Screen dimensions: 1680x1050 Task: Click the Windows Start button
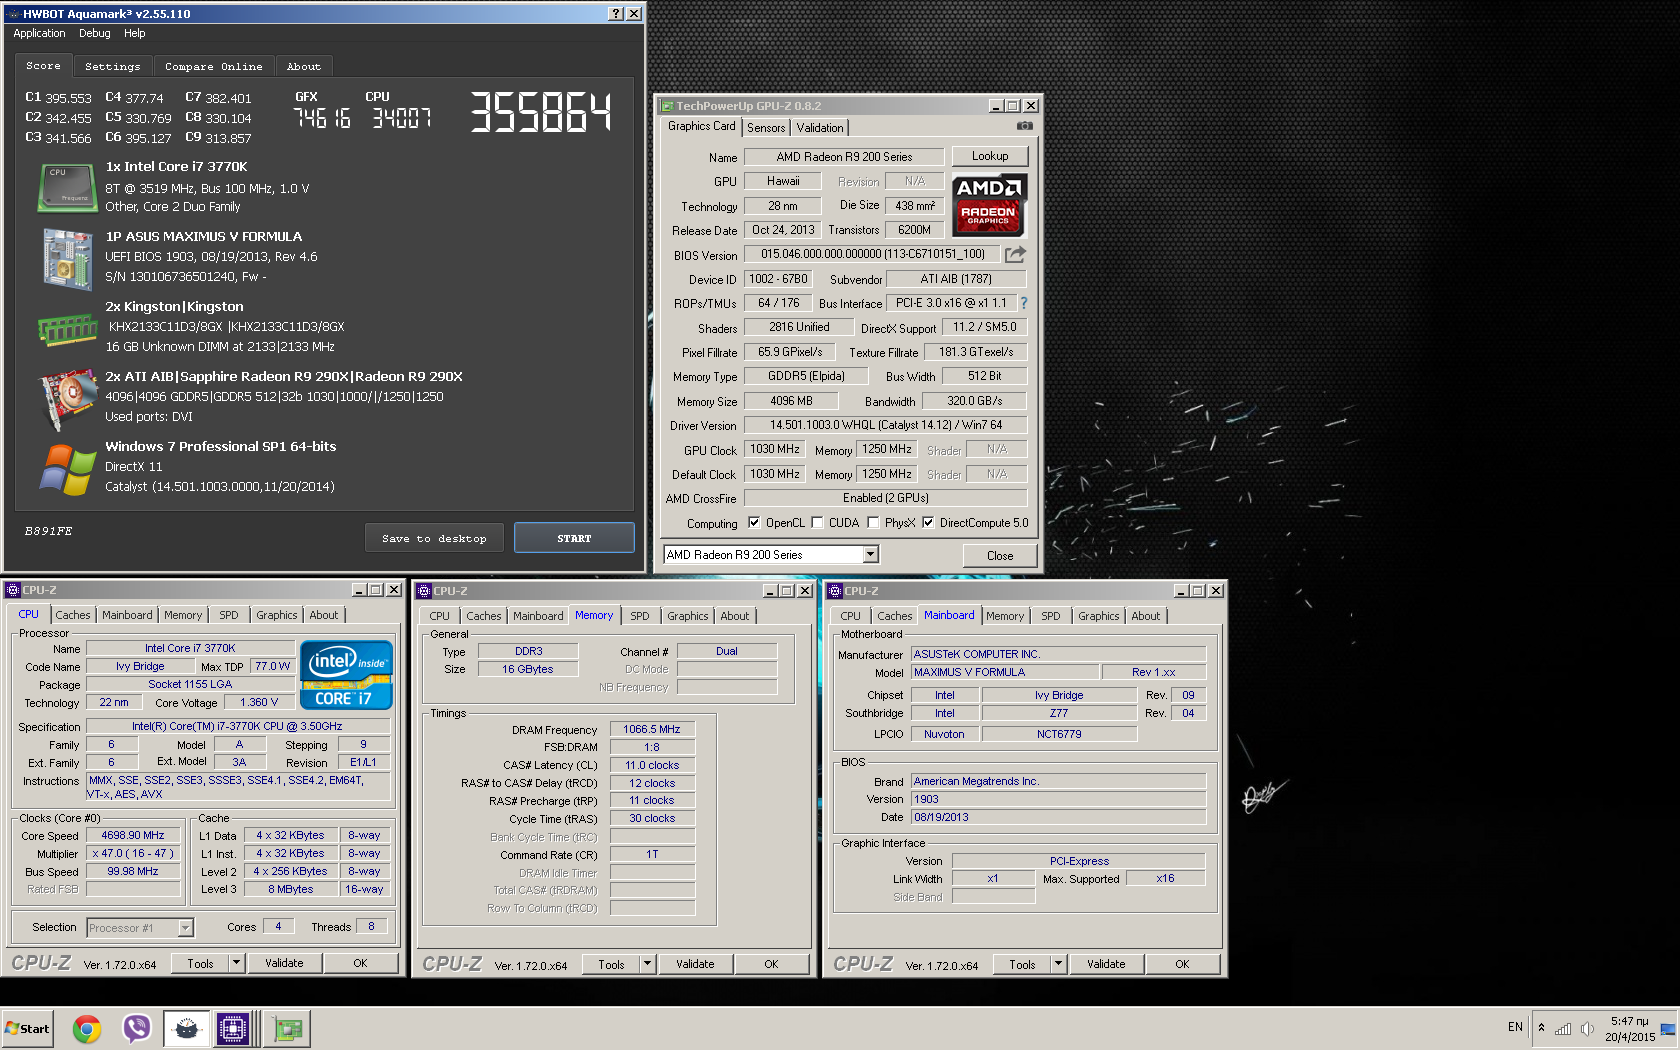[28, 1028]
